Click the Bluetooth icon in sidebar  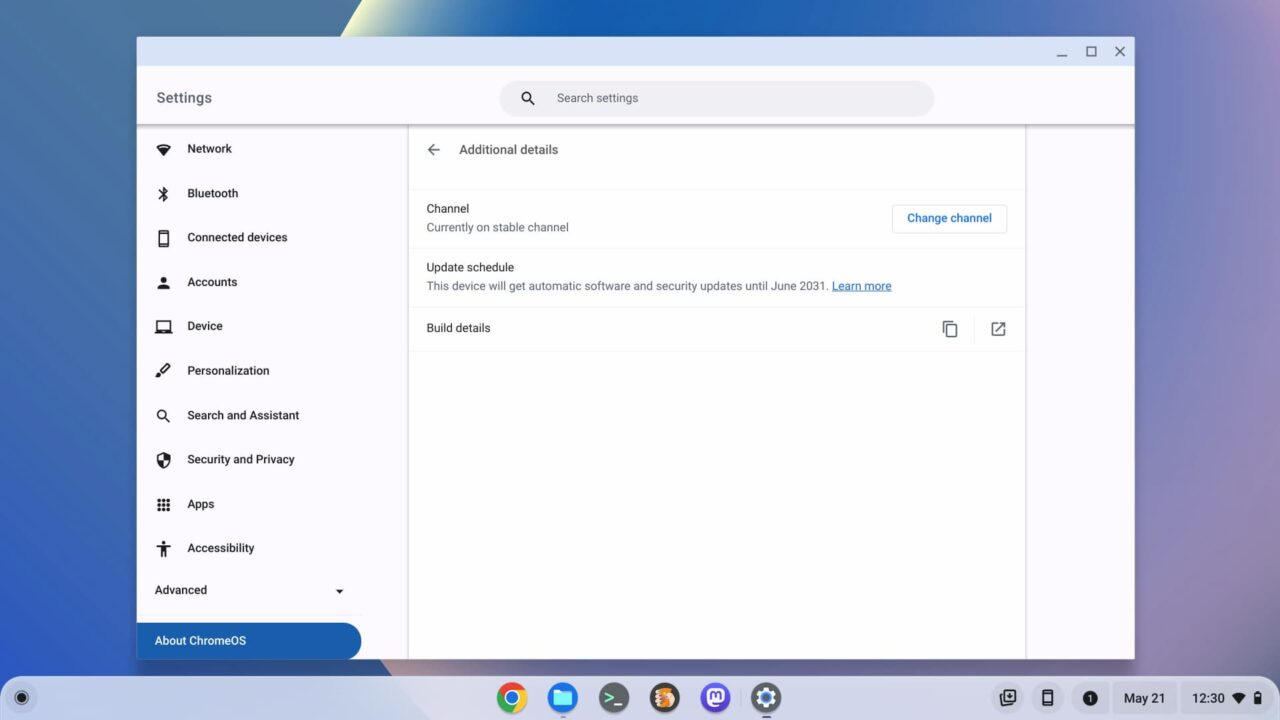[164, 194]
